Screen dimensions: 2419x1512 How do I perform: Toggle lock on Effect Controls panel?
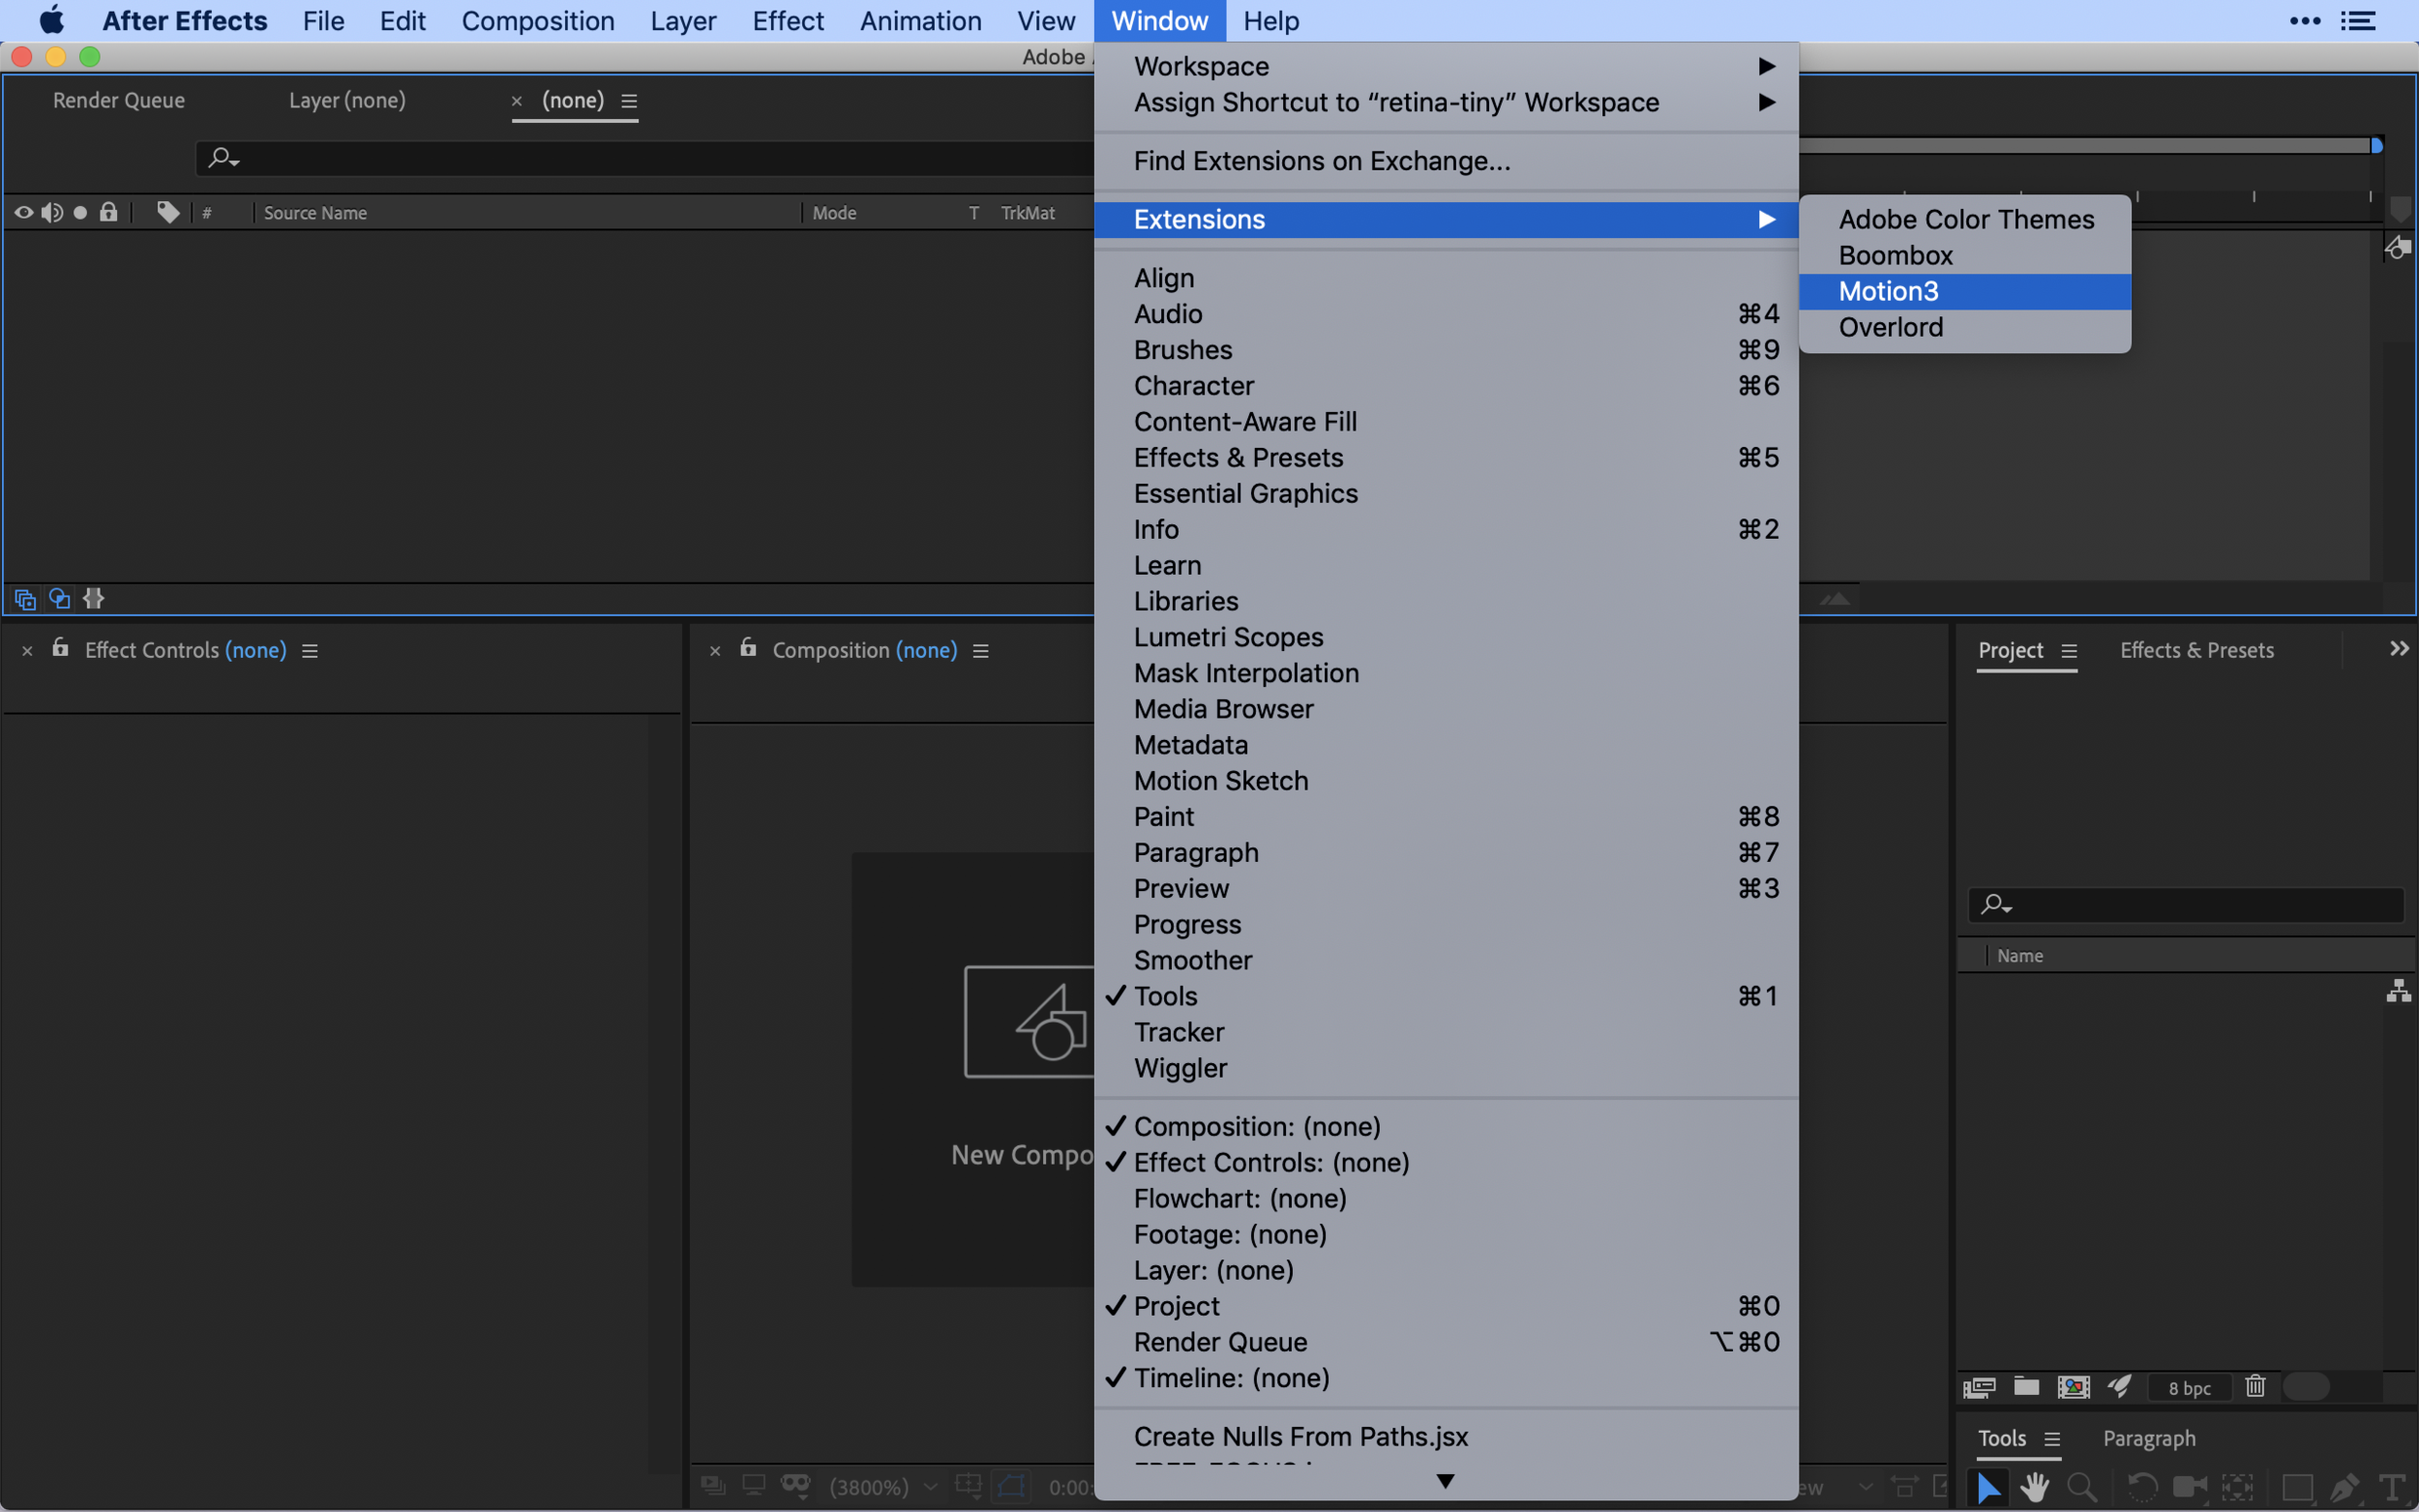pyautogui.click(x=60, y=648)
